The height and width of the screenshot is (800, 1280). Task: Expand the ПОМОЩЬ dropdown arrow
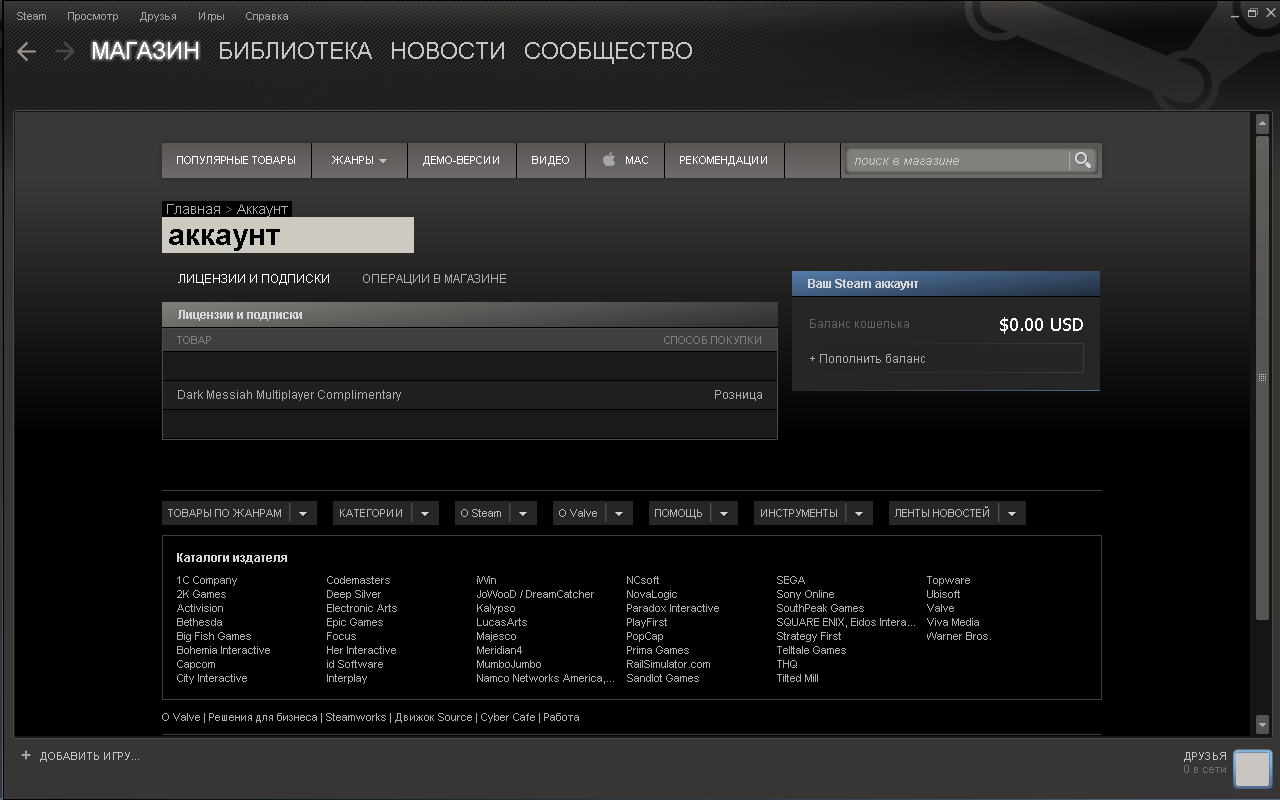725,513
